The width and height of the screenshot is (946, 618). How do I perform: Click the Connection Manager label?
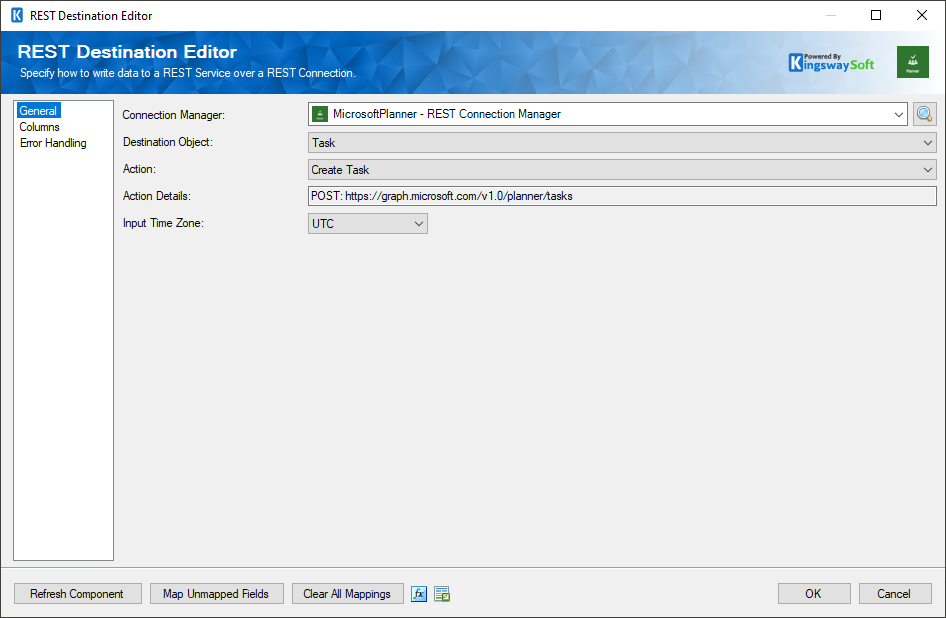tap(173, 115)
